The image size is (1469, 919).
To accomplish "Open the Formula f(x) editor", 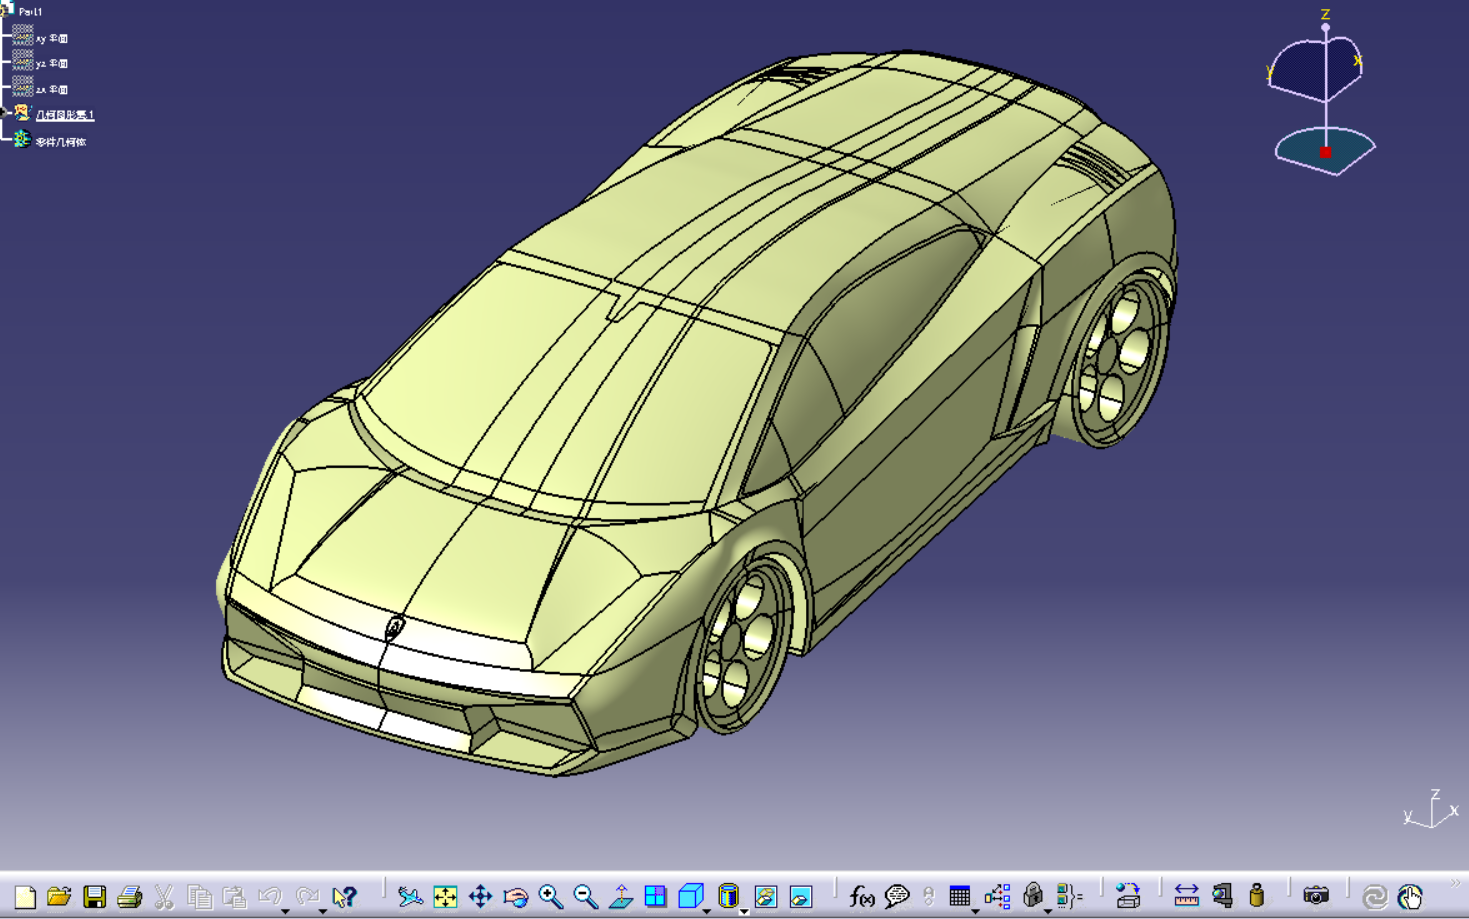I will click(x=861, y=897).
